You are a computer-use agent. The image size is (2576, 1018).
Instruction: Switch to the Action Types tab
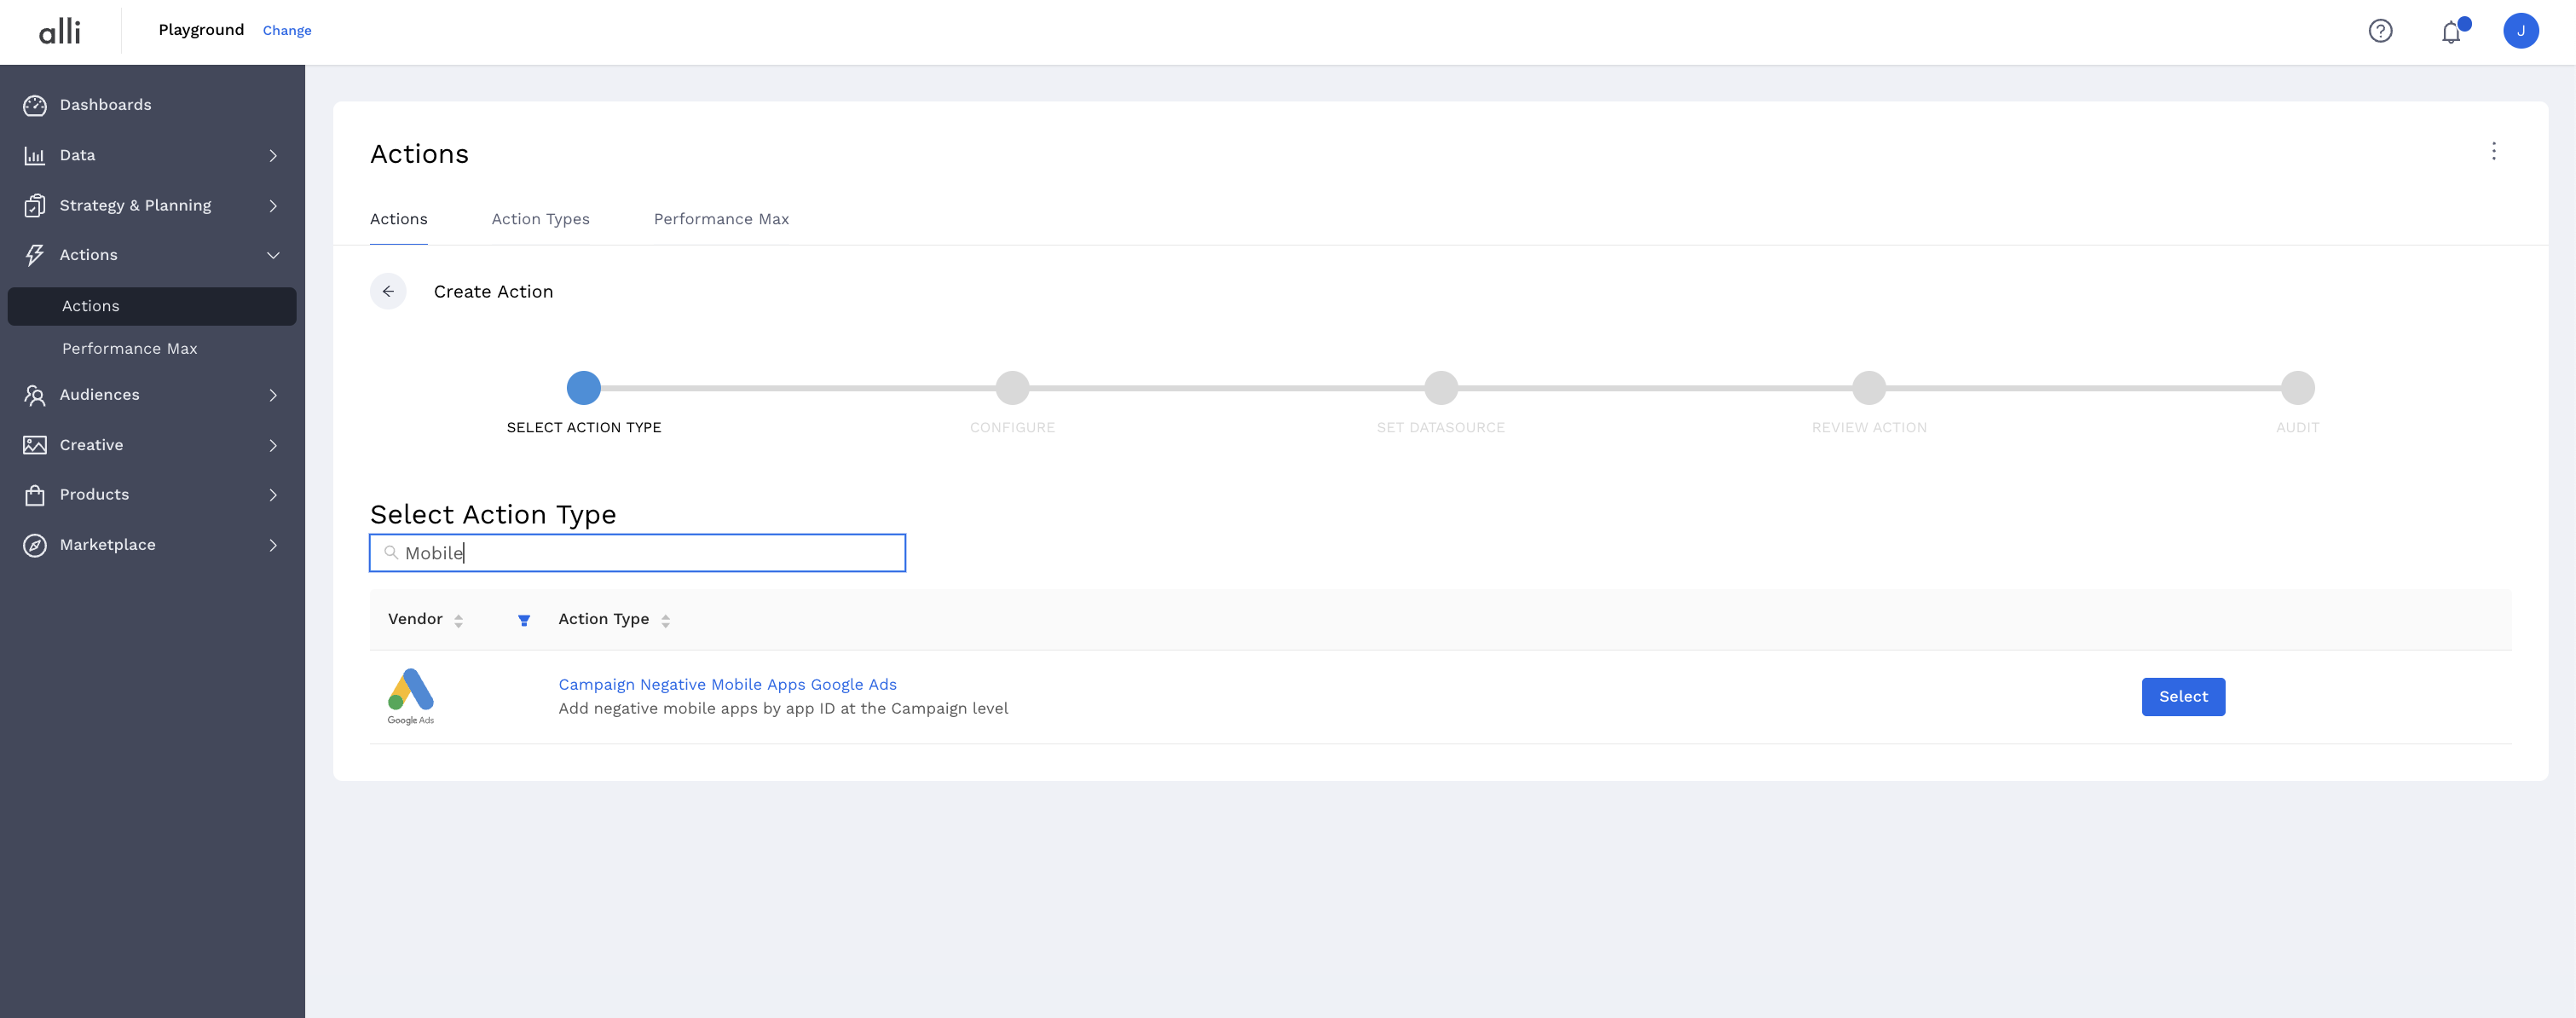[x=540, y=219]
